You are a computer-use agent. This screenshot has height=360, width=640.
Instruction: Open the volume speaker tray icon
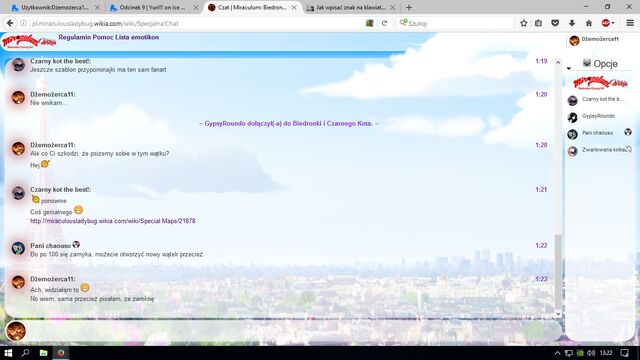click(x=591, y=353)
